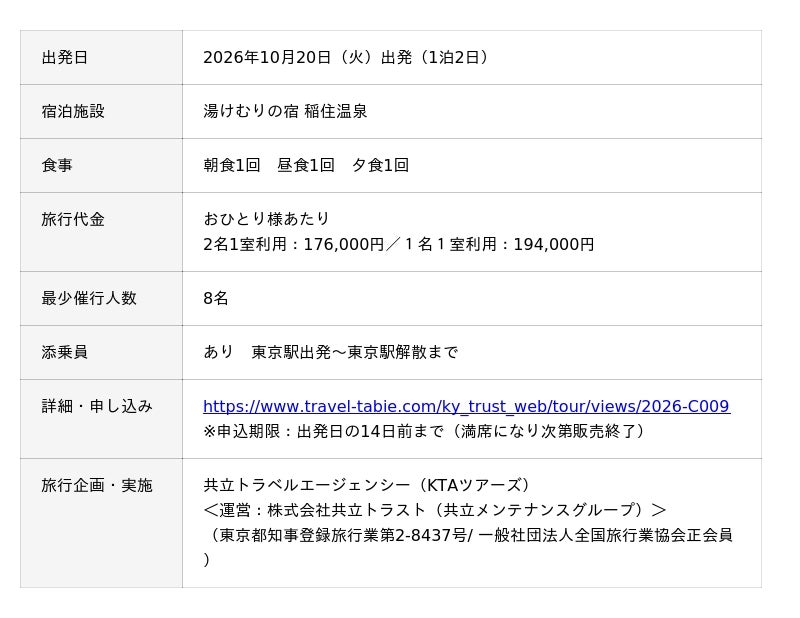
Task: Click the meals text 朝食1回 昼食1回 夕食1回
Action: click(306, 165)
